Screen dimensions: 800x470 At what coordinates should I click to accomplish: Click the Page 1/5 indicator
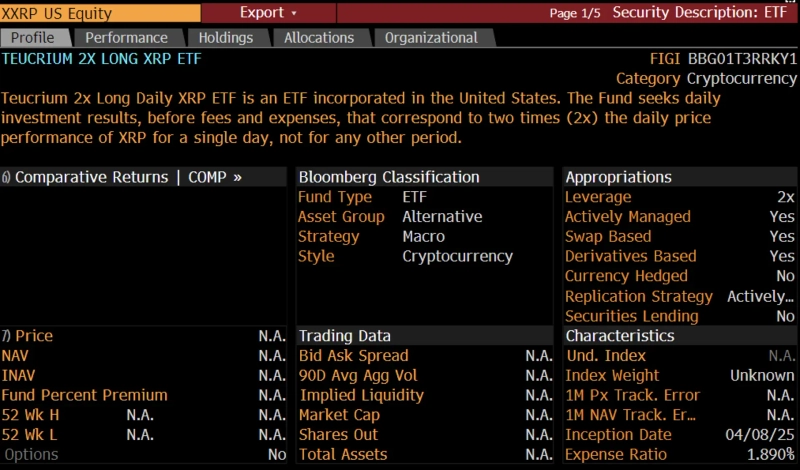tap(576, 14)
